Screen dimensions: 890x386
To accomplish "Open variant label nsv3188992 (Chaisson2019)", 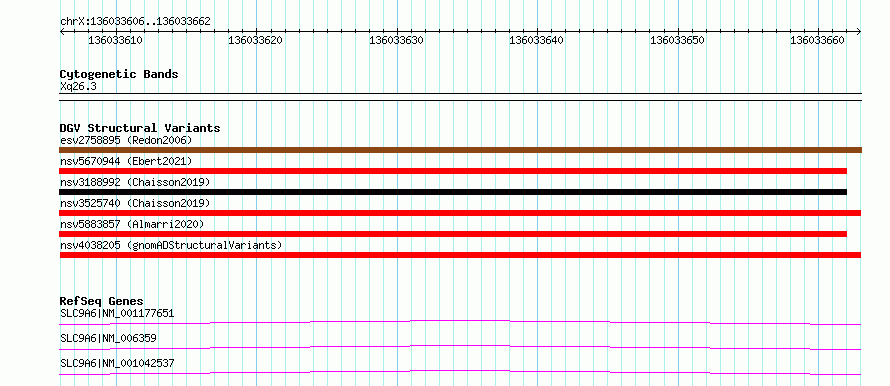I will (135, 182).
